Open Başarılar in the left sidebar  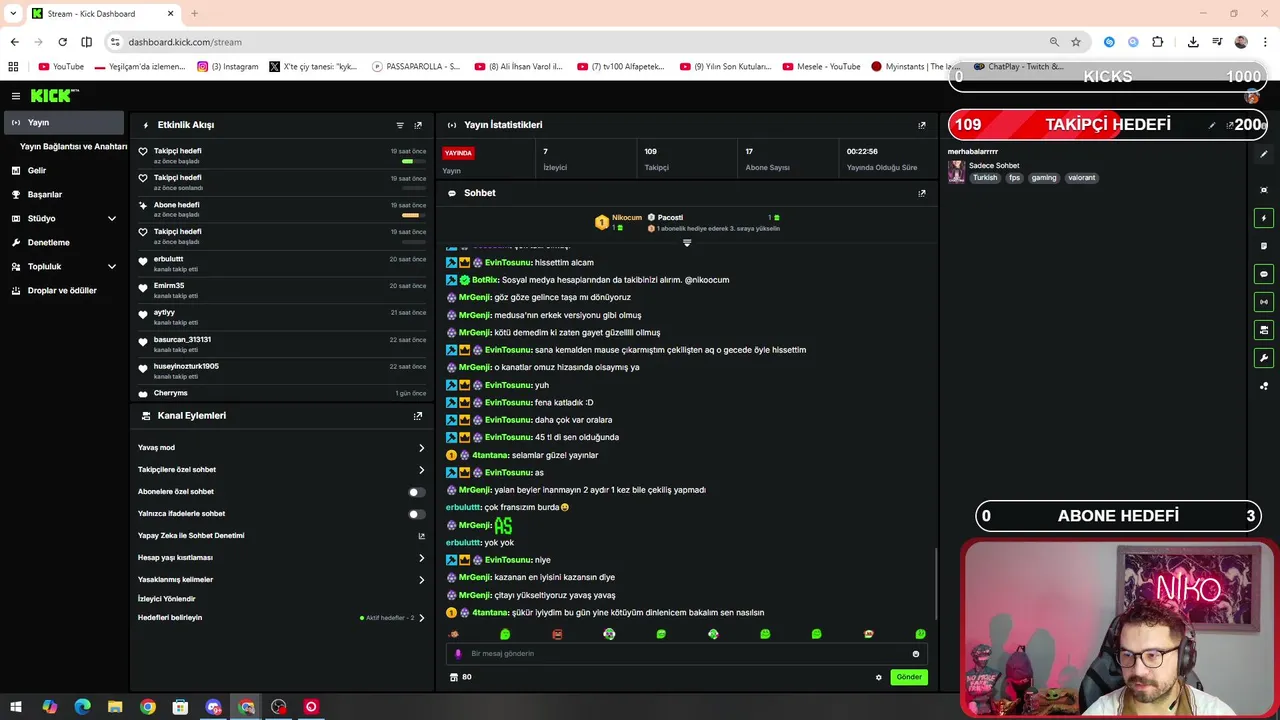[x=62, y=194]
